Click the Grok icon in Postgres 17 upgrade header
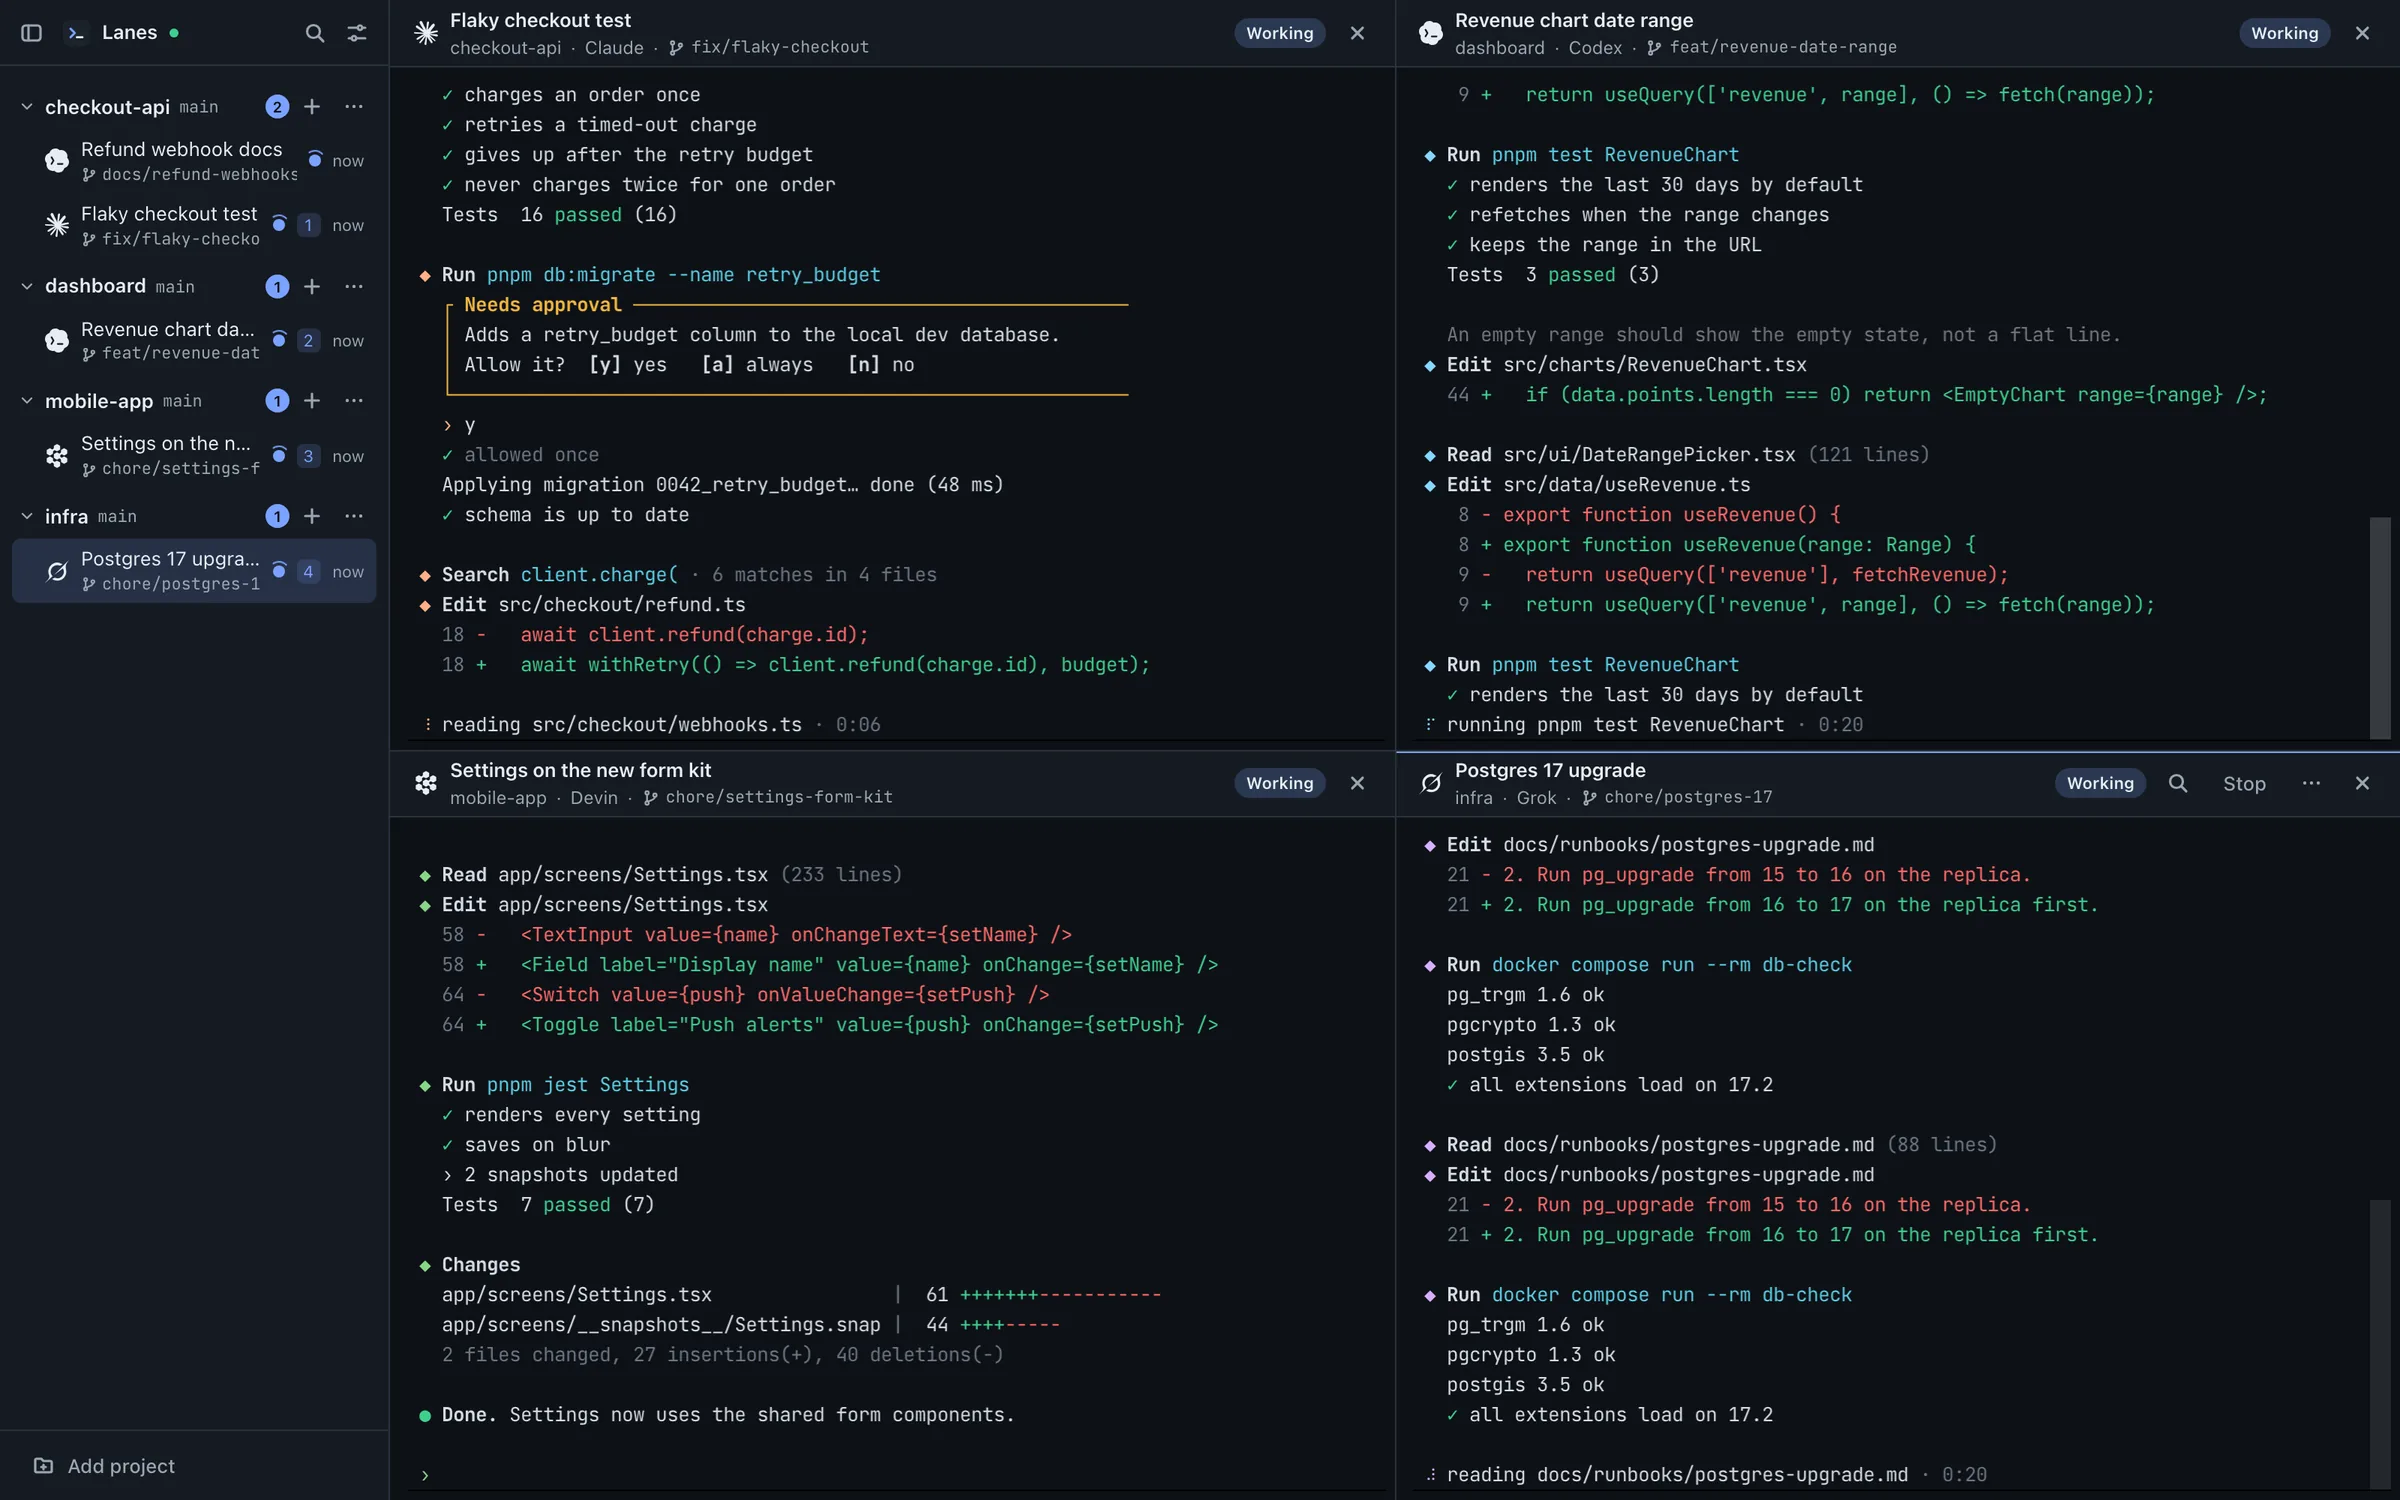 point(1431,783)
